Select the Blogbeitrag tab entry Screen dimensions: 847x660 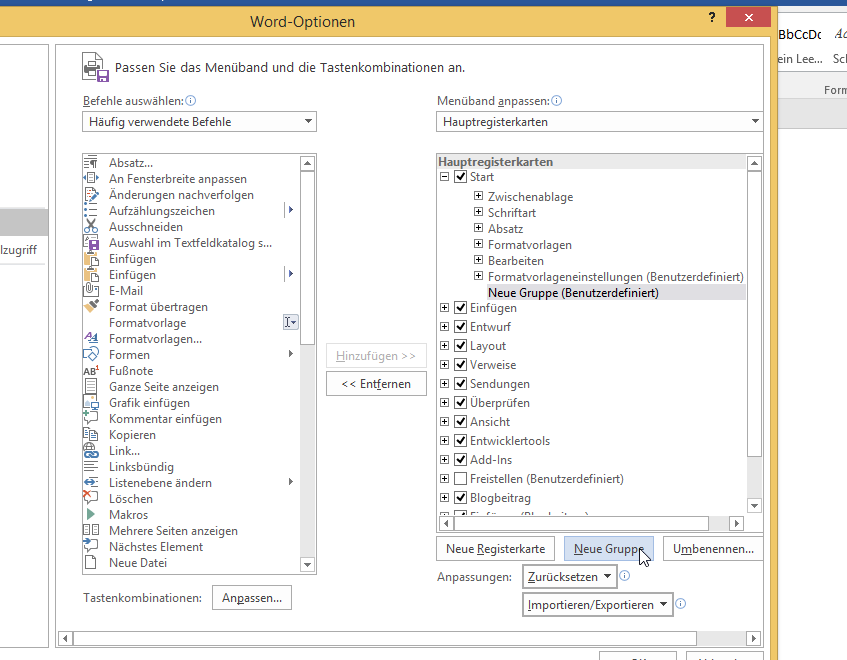point(500,498)
